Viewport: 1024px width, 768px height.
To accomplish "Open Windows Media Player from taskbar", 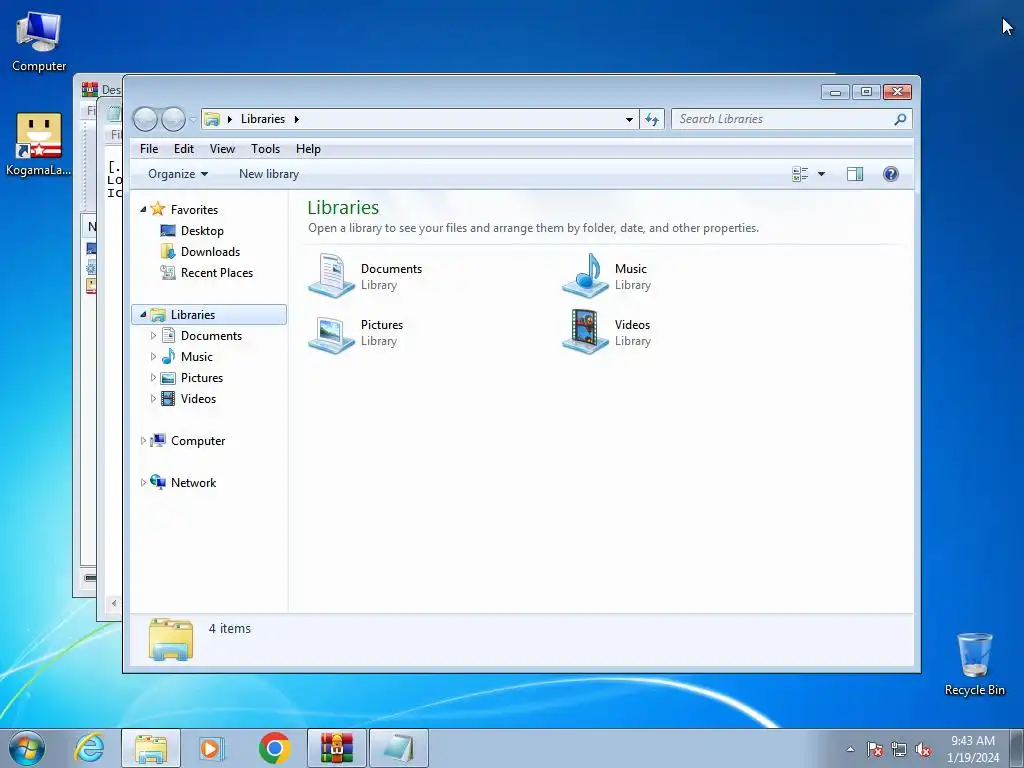I will click(212, 748).
